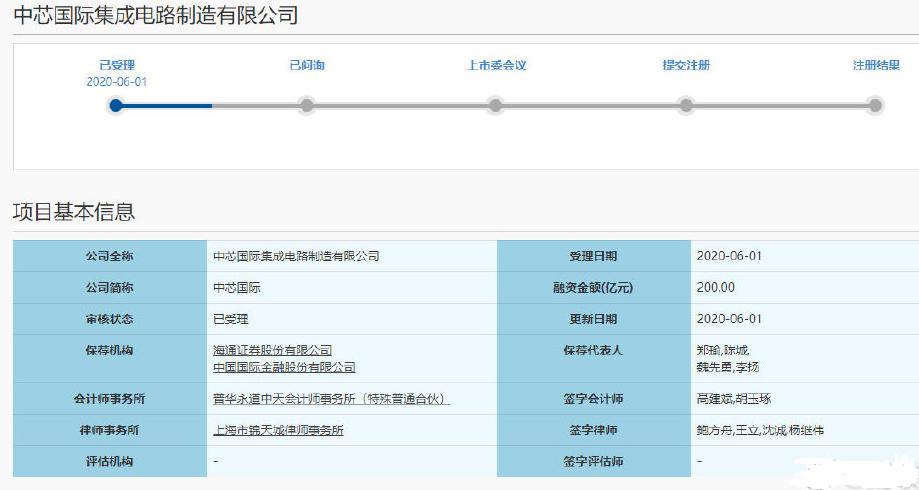Image resolution: width=919 pixels, height=490 pixels.
Task: Click the 中芯国际 short name value
Action: point(237,288)
